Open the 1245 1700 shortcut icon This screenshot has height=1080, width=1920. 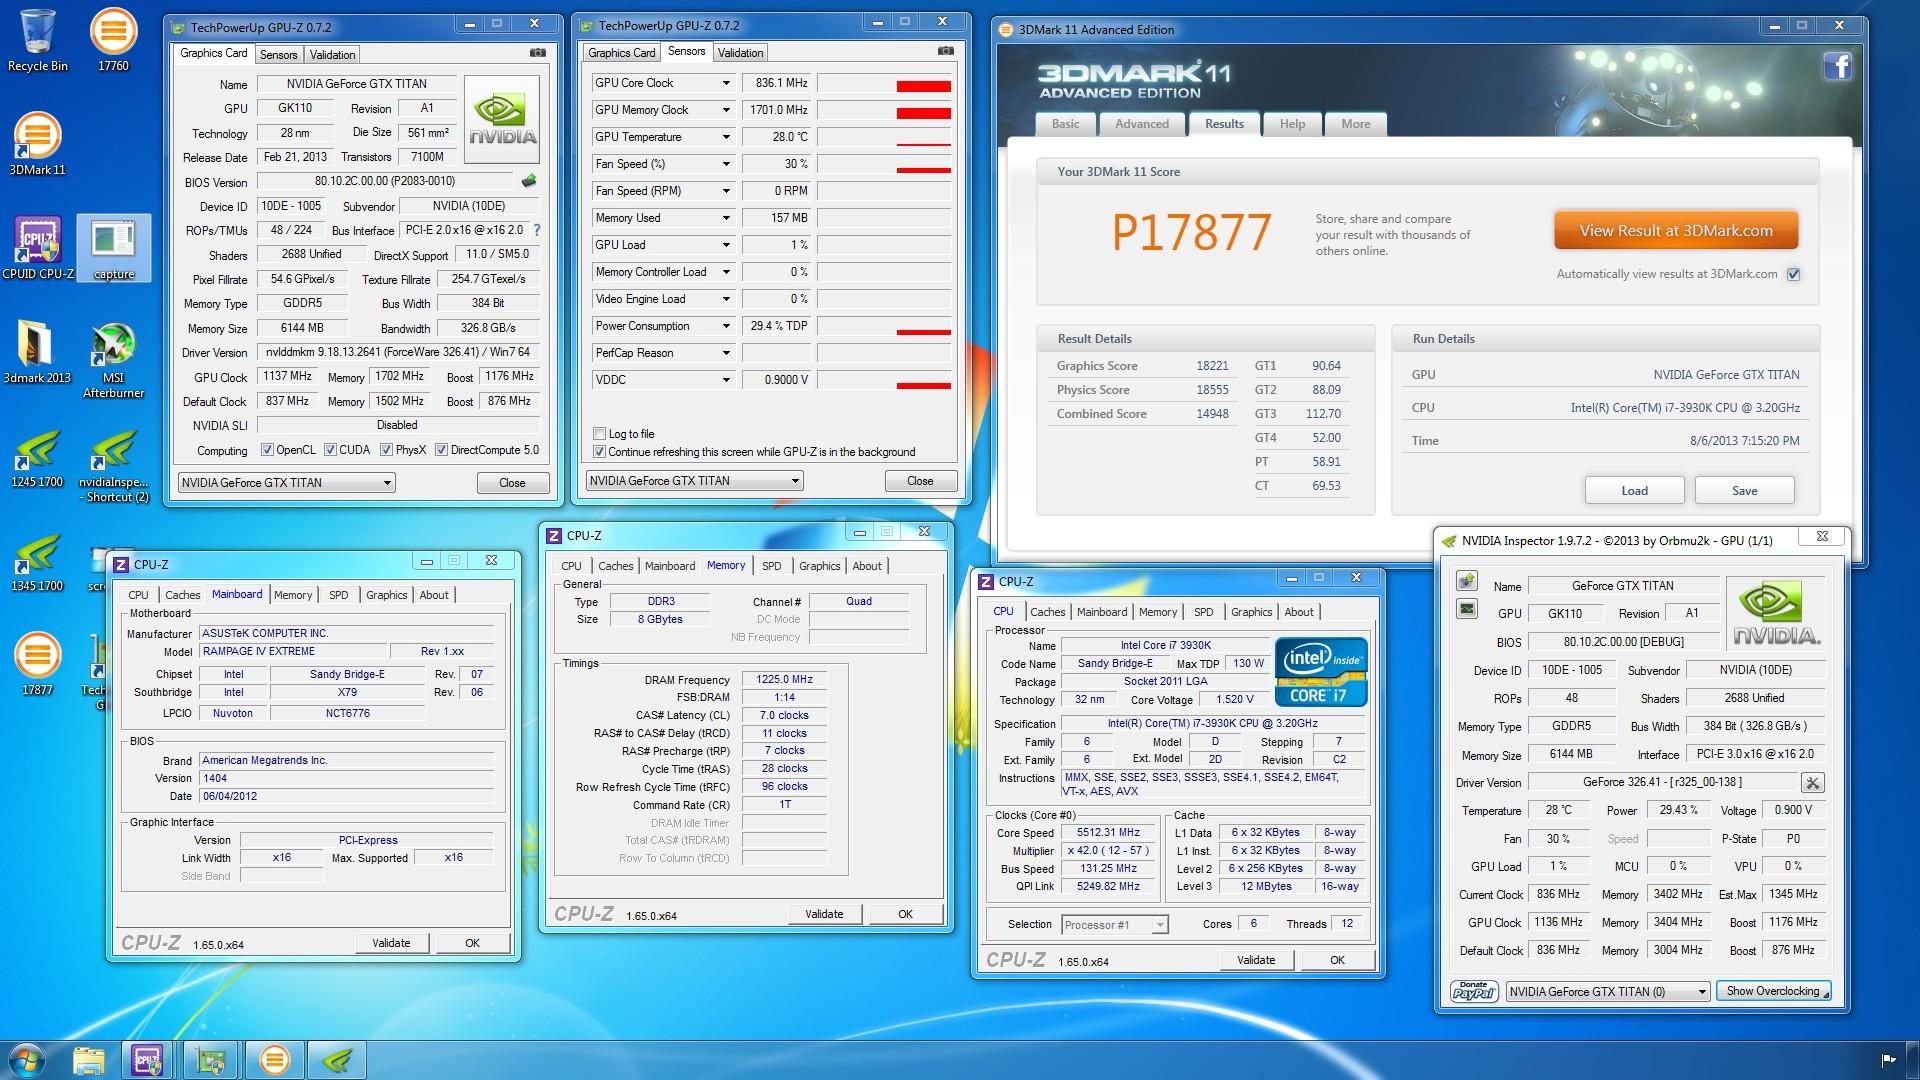[x=38, y=458]
